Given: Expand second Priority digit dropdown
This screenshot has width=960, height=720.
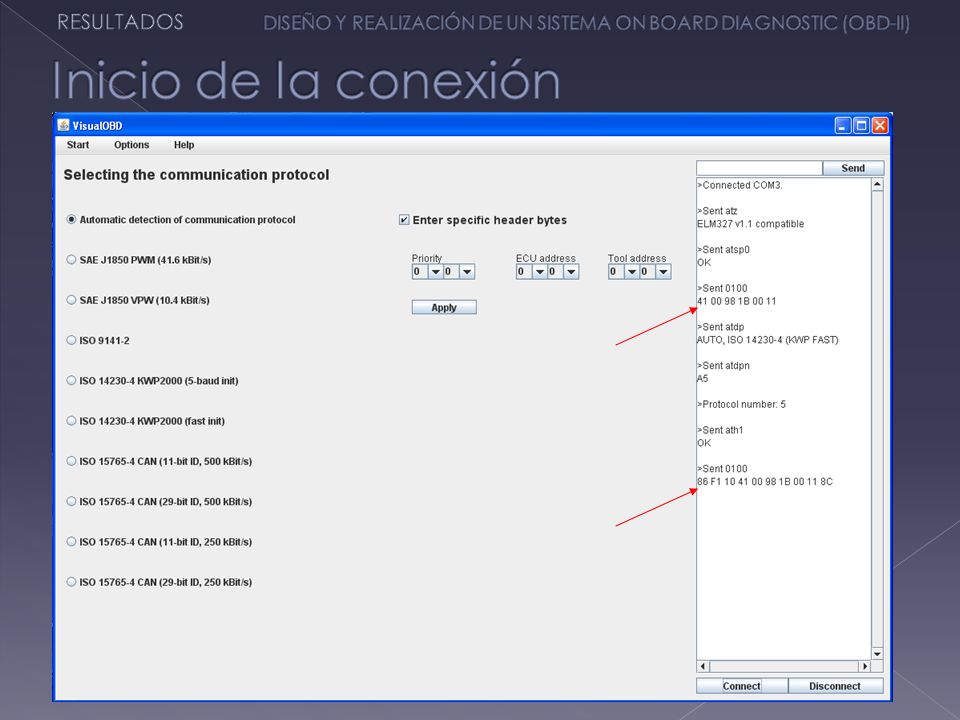Looking at the screenshot, I should click(x=467, y=272).
